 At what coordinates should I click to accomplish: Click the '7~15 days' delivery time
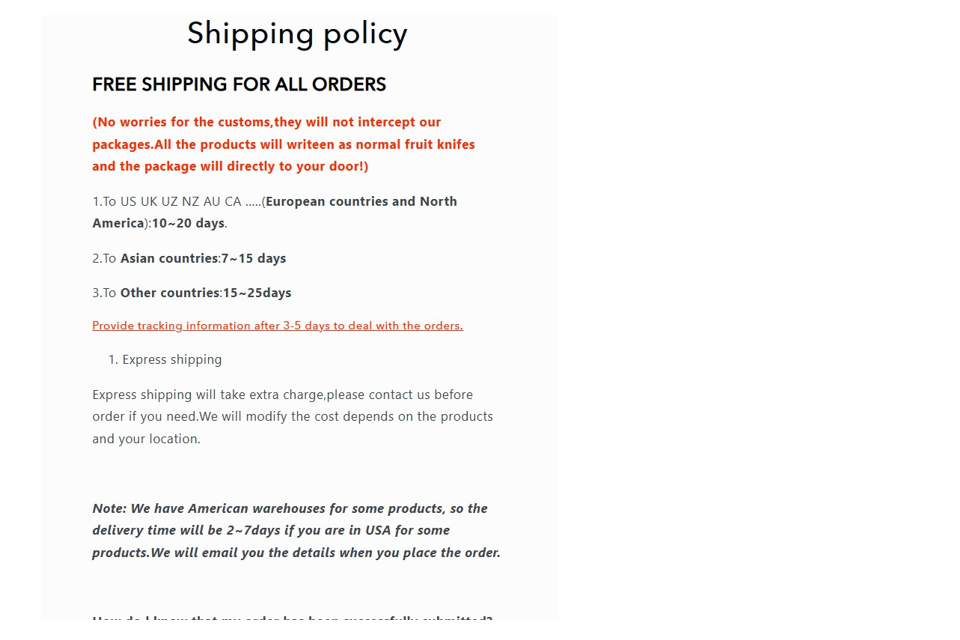pyautogui.click(x=254, y=259)
